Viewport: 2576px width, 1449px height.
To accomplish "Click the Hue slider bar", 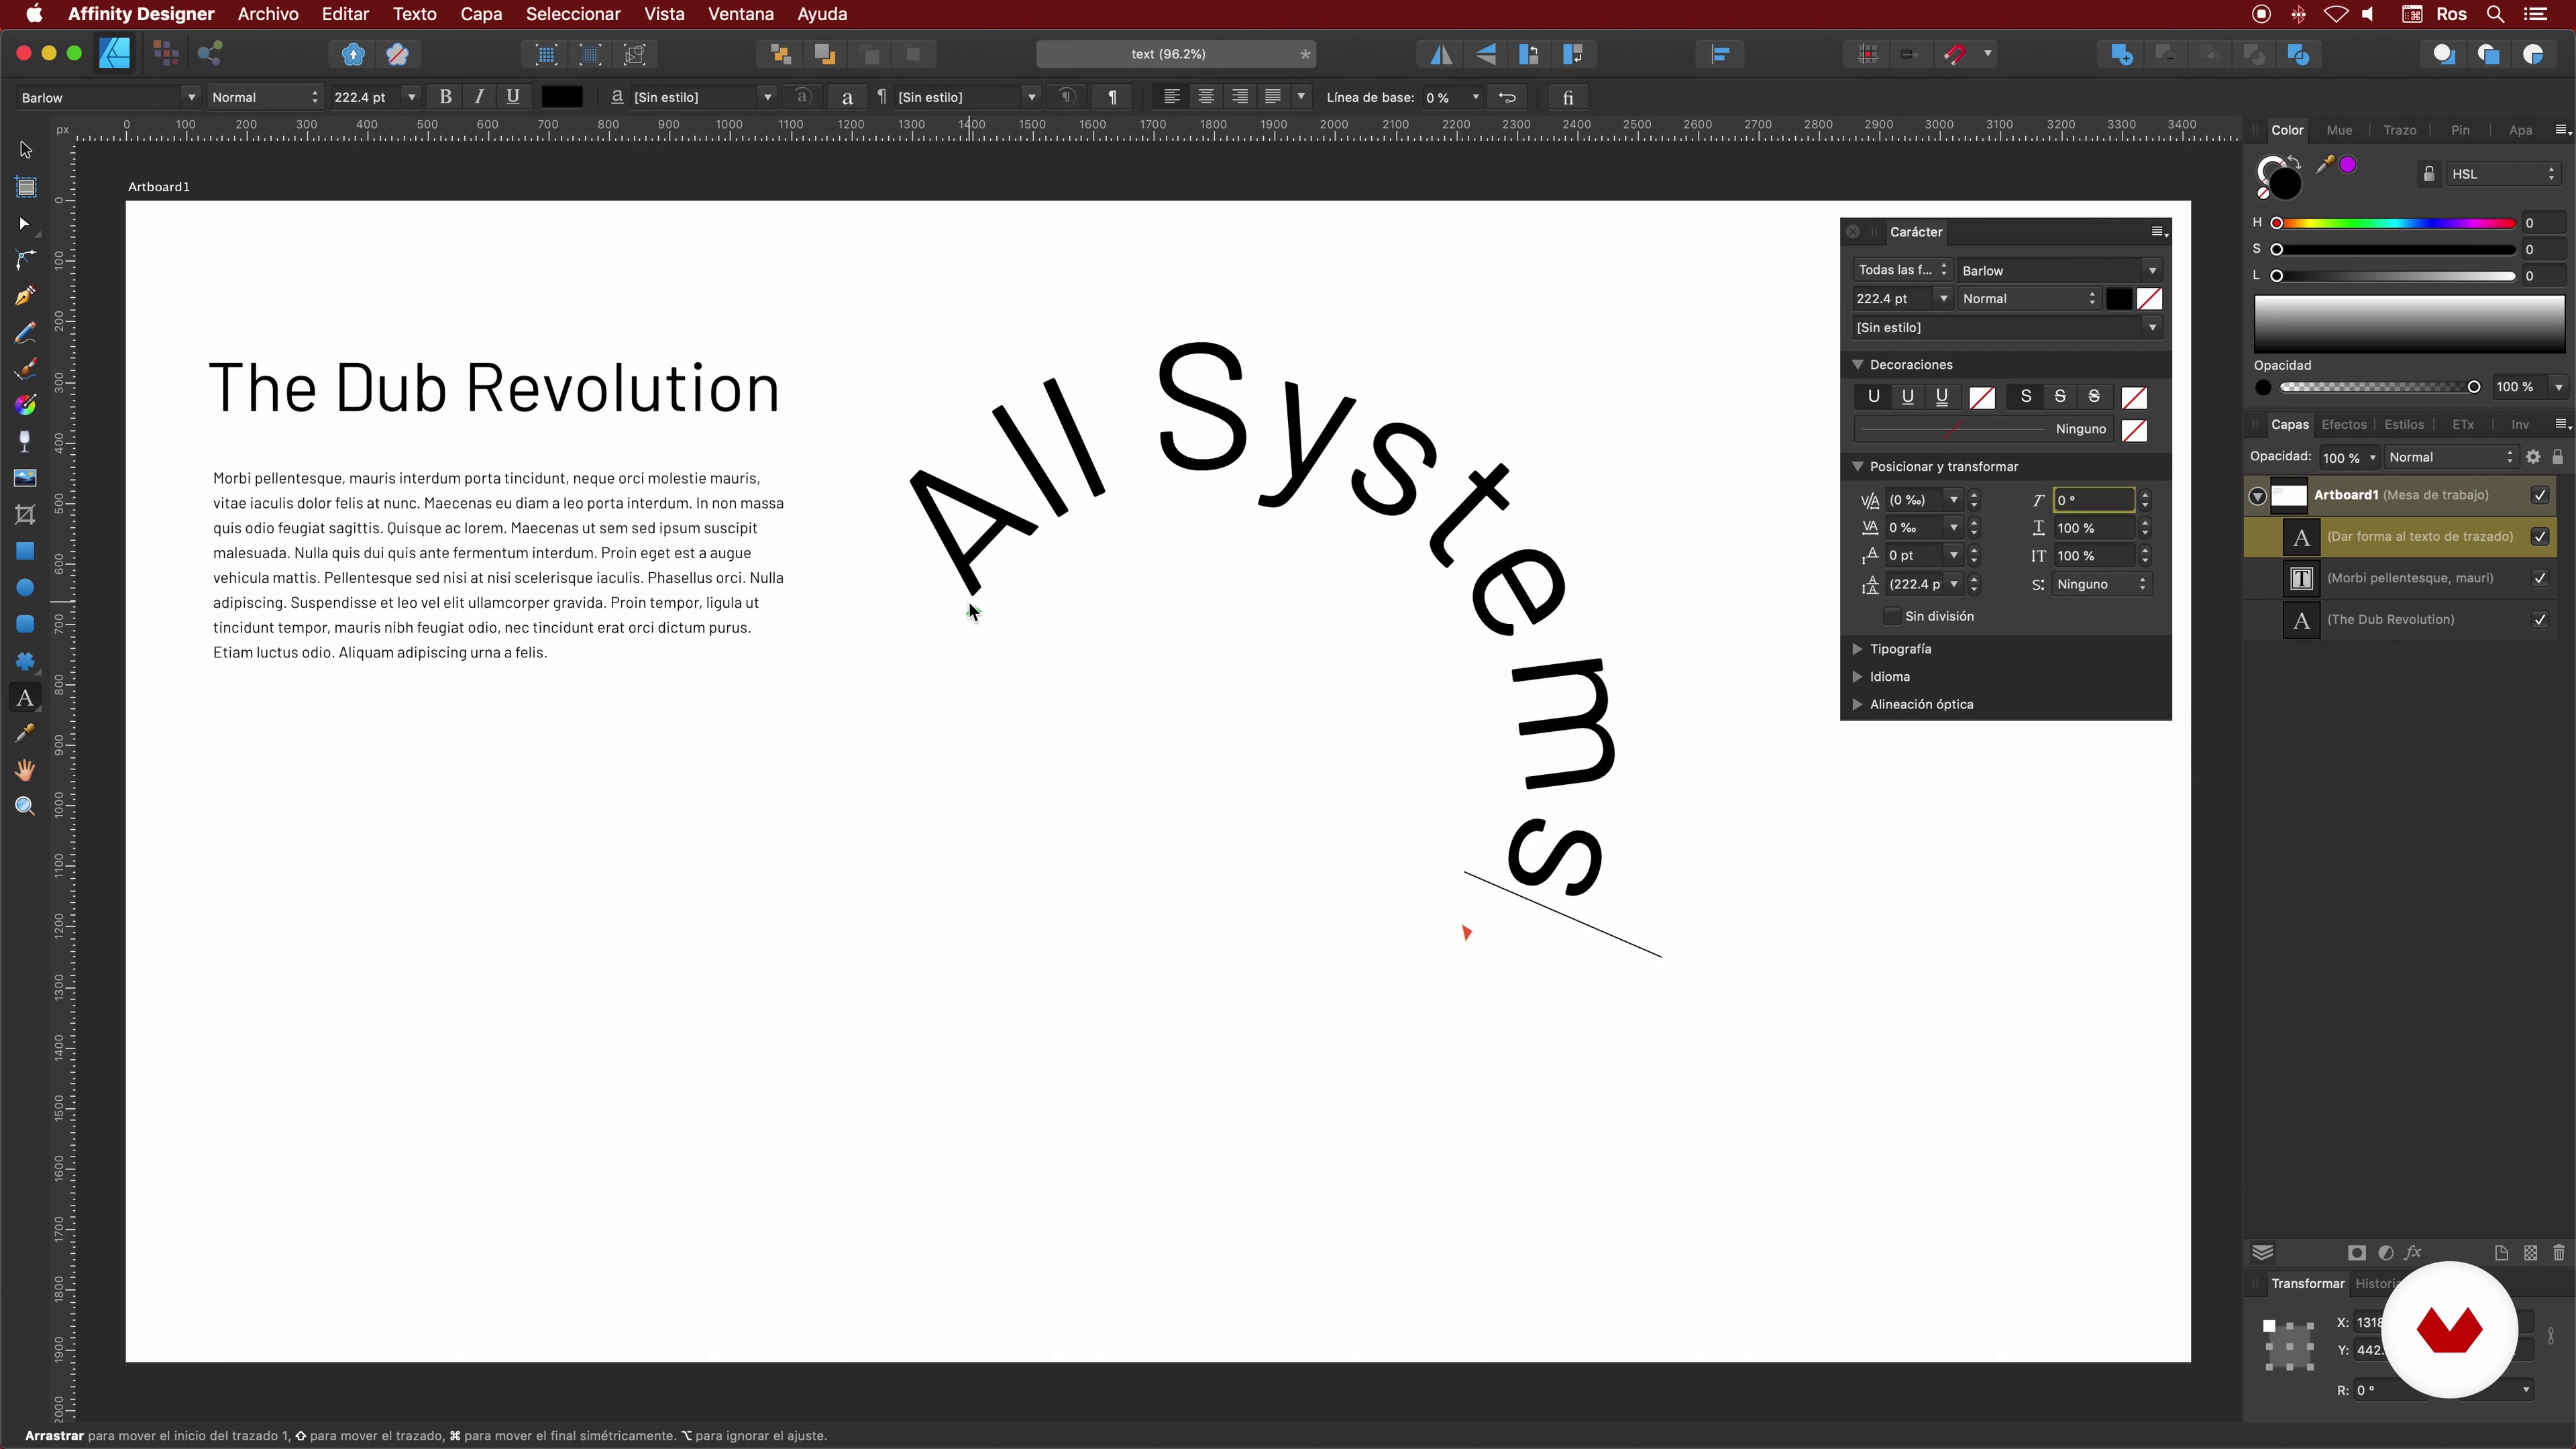I will (x=2396, y=223).
